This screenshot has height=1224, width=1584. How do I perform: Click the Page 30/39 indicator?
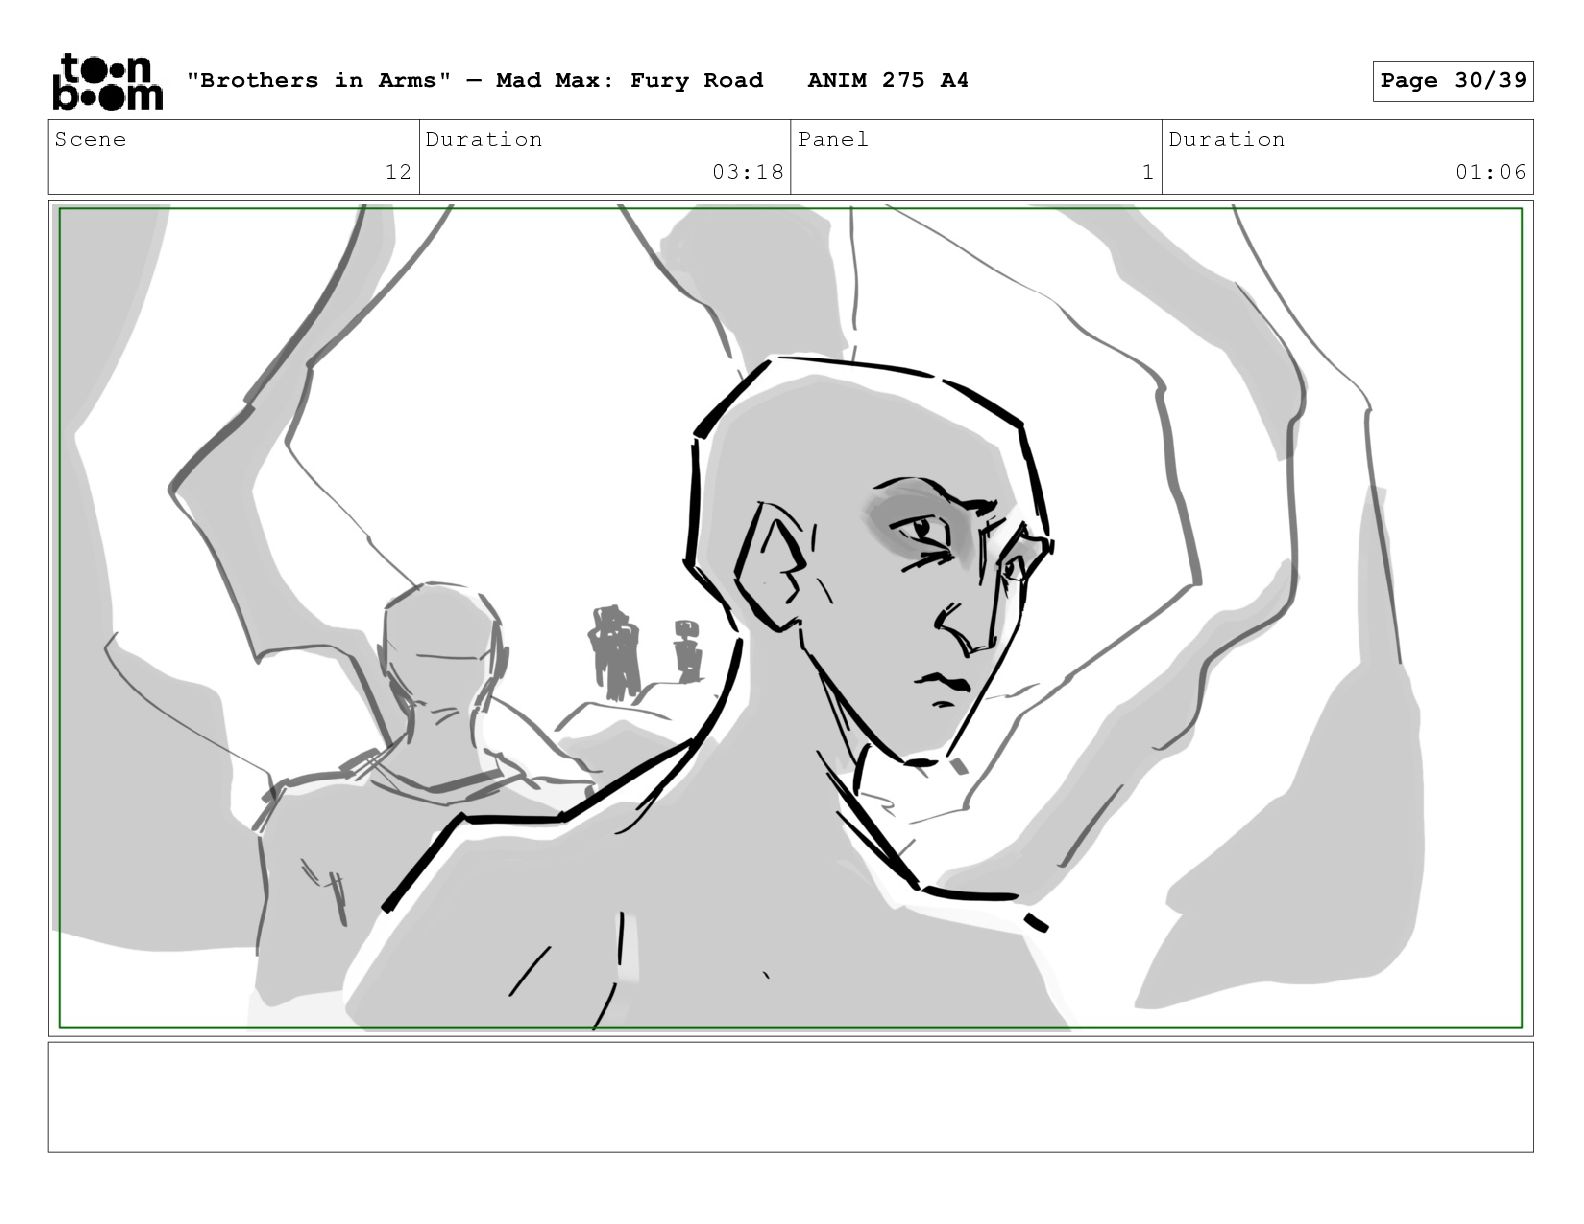[x=1453, y=81]
